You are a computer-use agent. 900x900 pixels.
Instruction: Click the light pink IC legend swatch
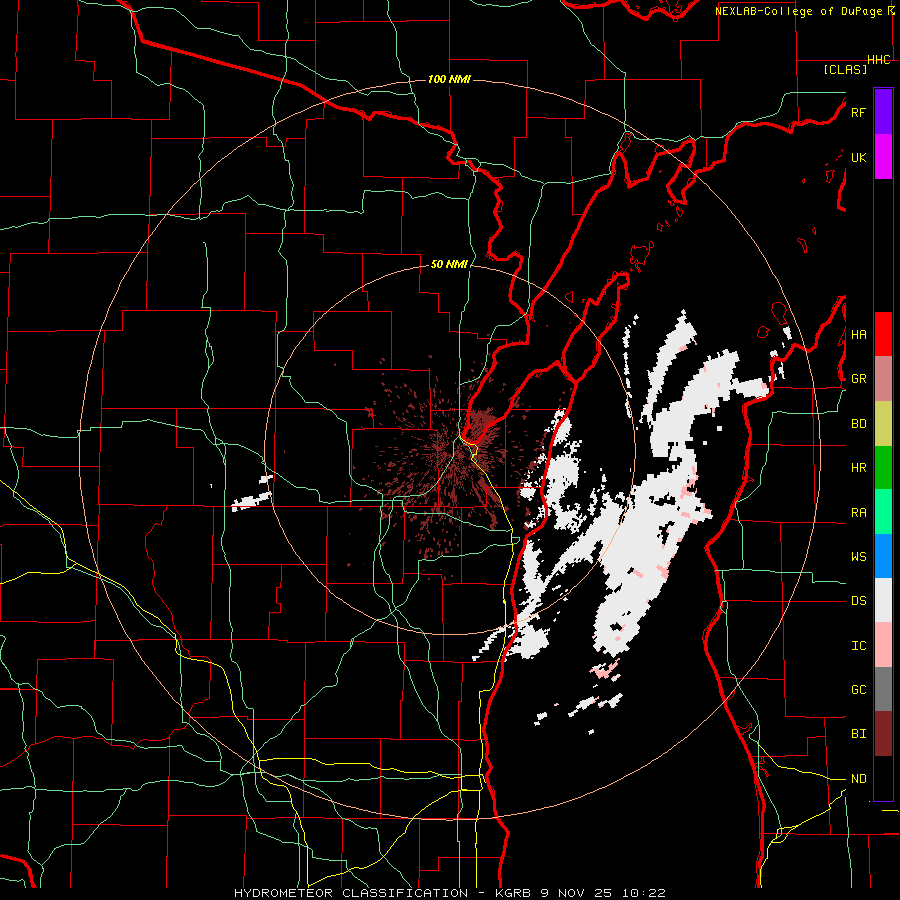pyautogui.click(x=883, y=645)
